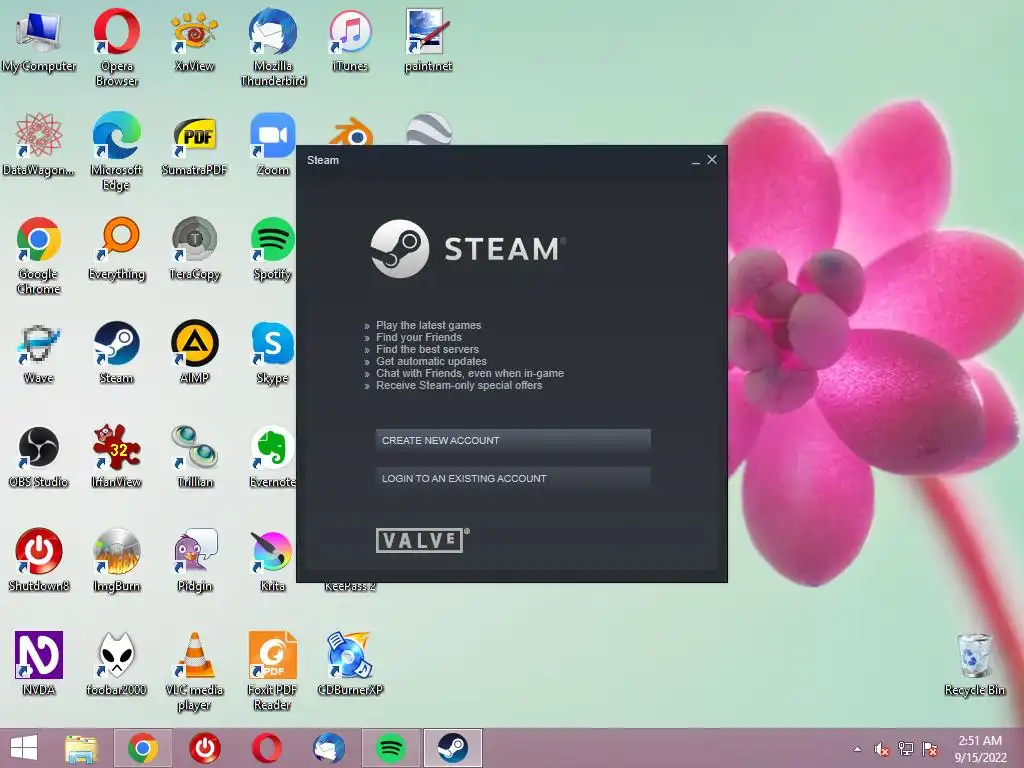Select the AIMP desktop icon

(194, 353)
